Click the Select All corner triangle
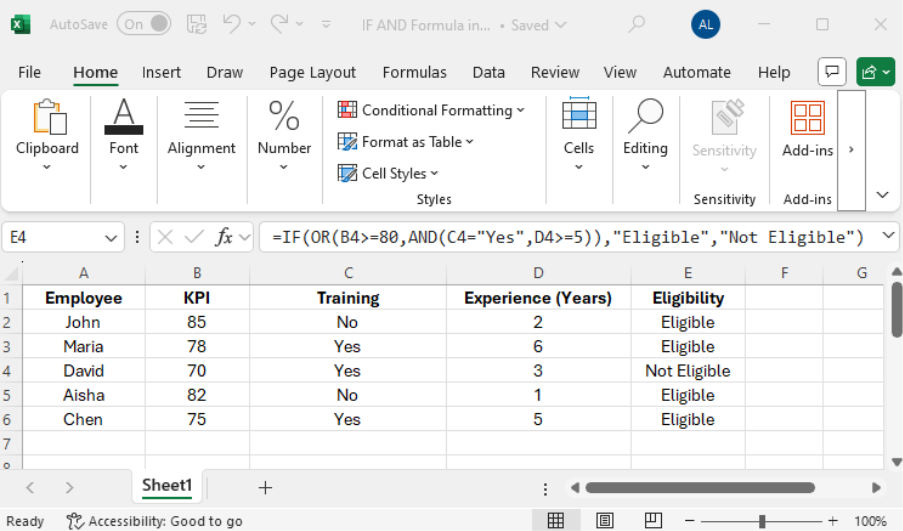Viewport: 903px width, 531px height. click(x=12, y=273)
